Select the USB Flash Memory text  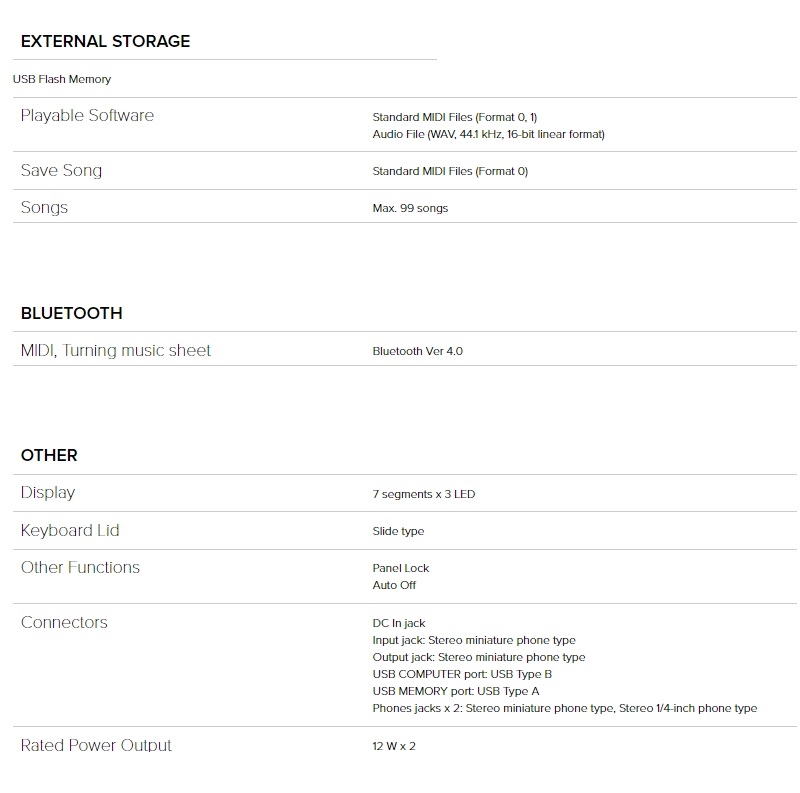pos(62,79)
